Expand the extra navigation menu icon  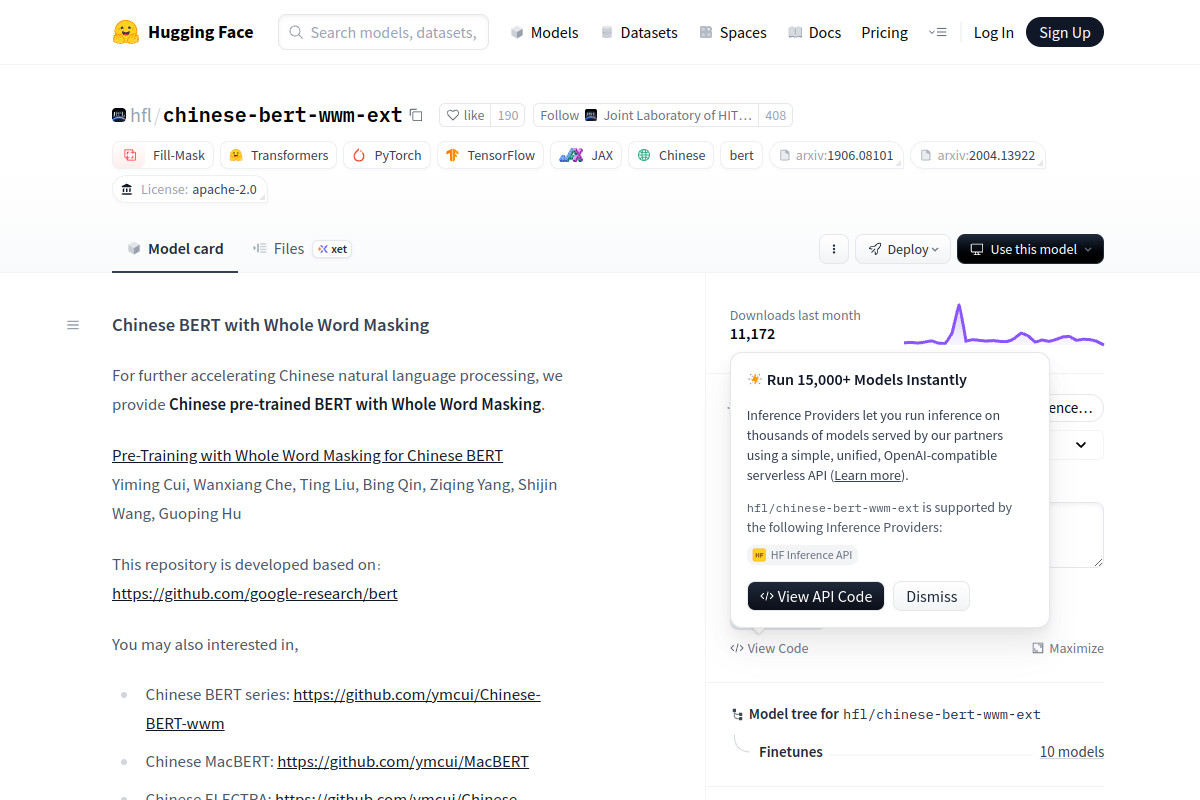[x=937, y=32]
